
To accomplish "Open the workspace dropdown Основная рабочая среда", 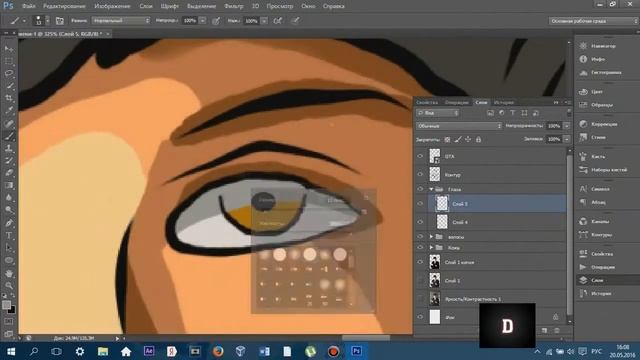I will [x=593, y=21].
